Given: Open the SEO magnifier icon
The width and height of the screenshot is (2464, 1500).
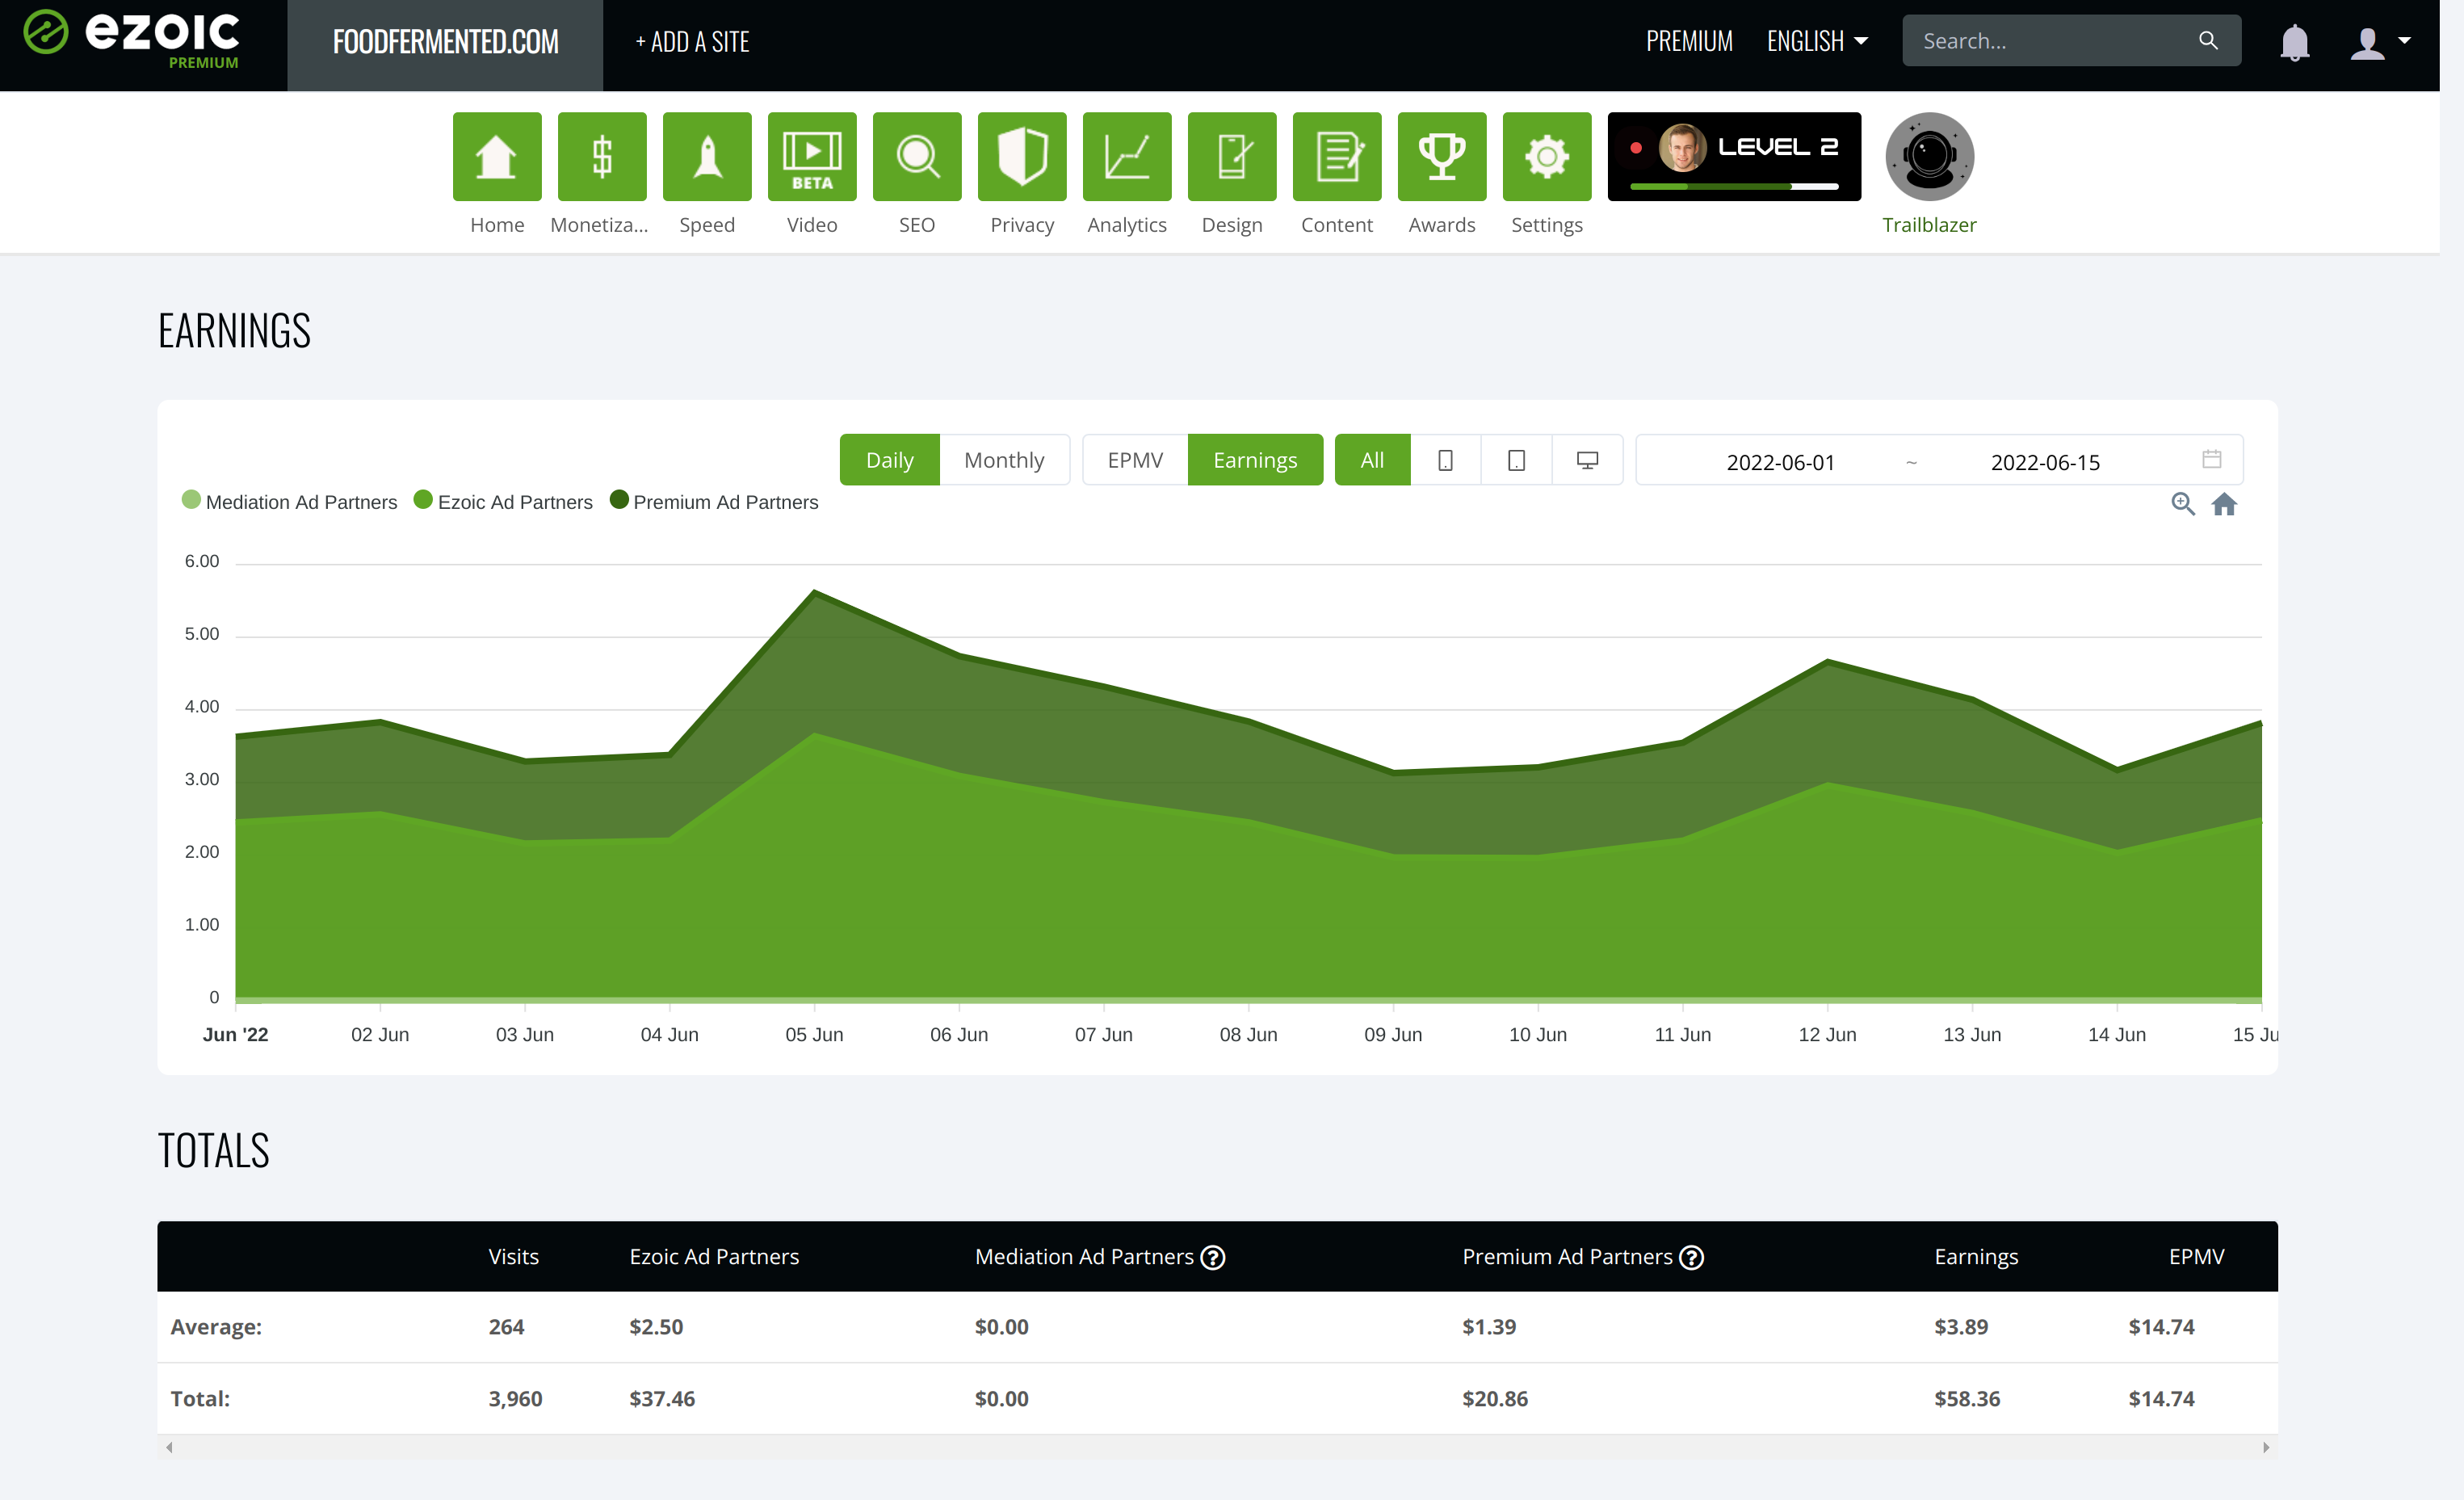Looking at the screenshot, I should point(917,156).
